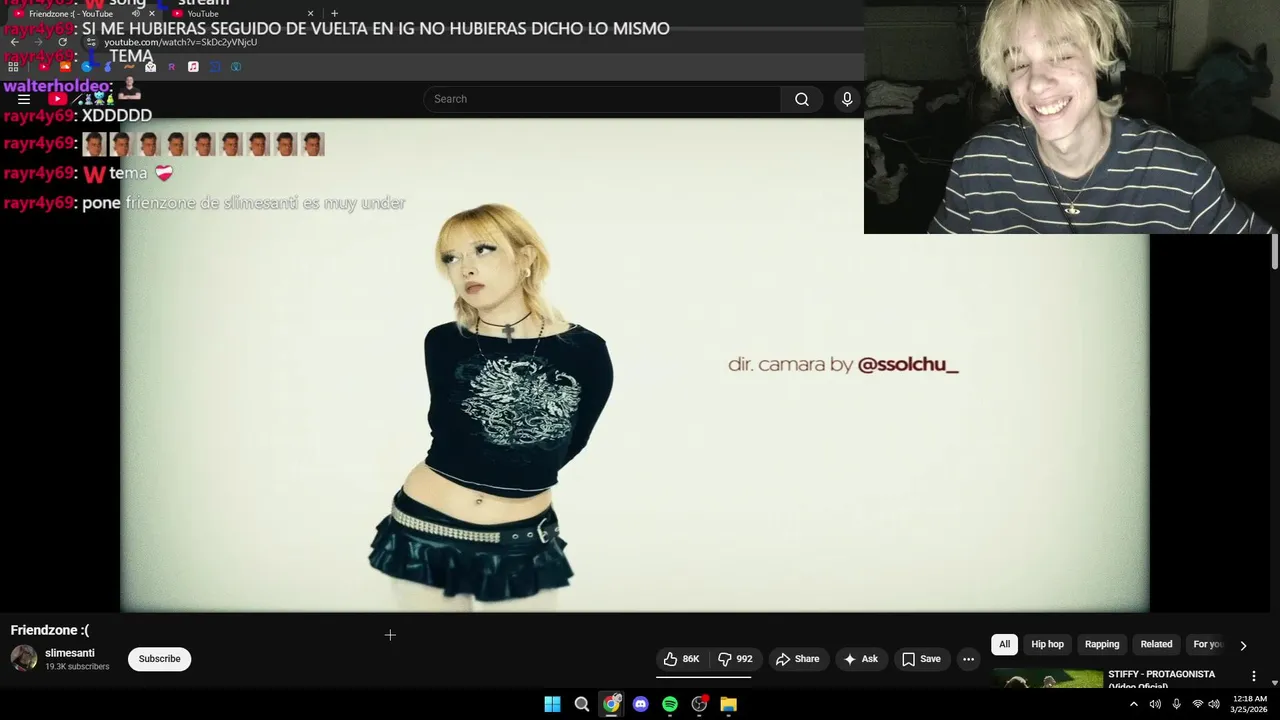Image resolution: width=1280 pixels, height=720 pixels.
Task: Open Apple Music bookmark icon
Action: pos(193,67)
